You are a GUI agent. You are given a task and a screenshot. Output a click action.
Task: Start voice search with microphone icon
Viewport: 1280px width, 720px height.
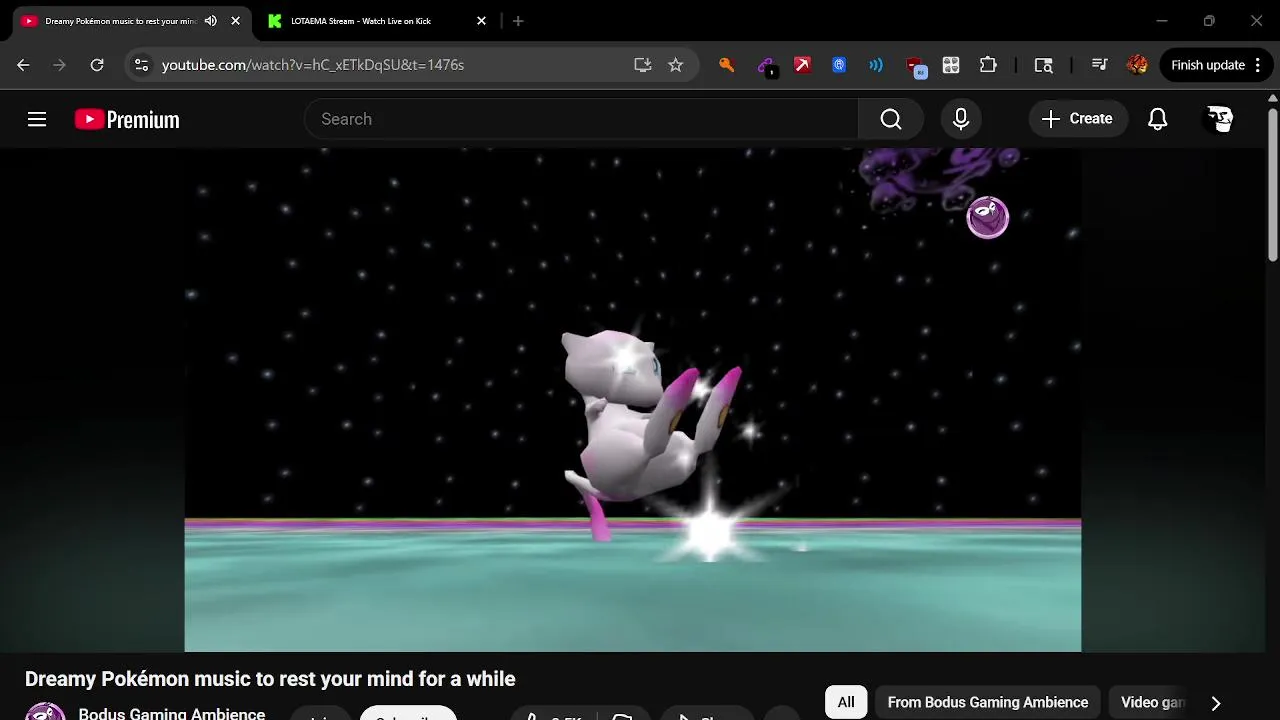pos(961,119)
